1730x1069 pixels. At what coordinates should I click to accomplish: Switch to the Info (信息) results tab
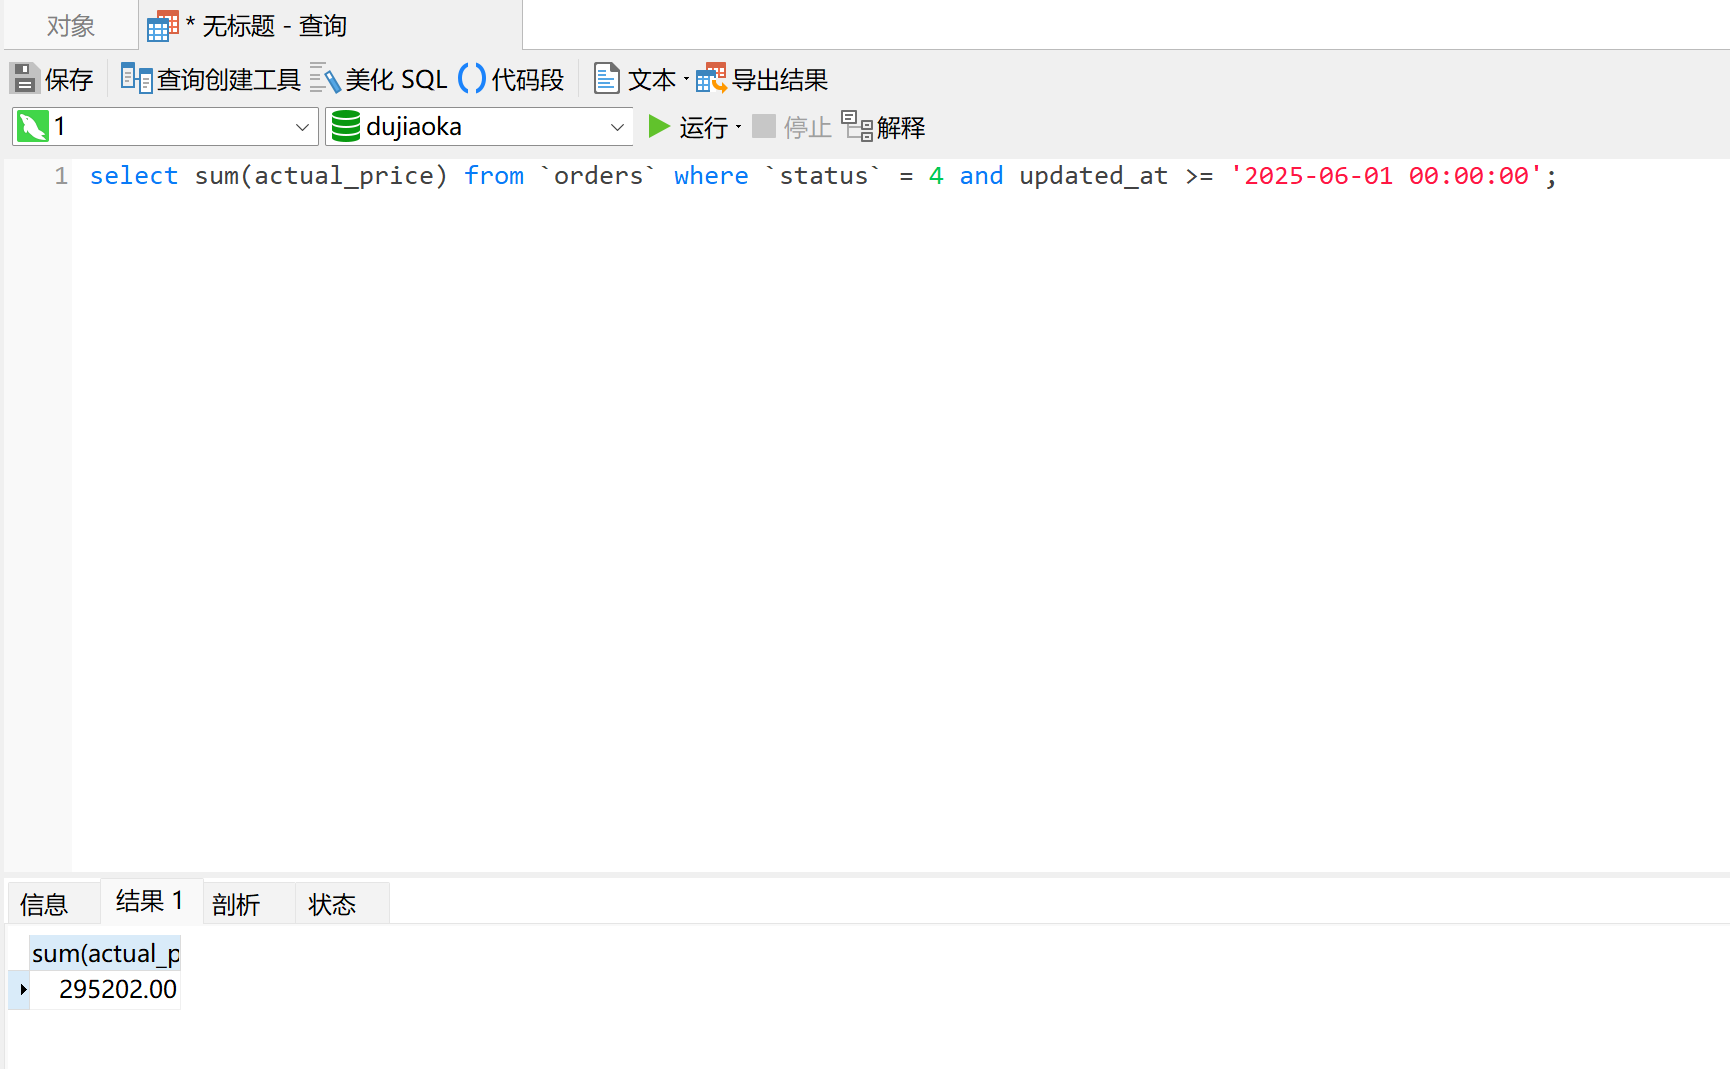[44, 904]
